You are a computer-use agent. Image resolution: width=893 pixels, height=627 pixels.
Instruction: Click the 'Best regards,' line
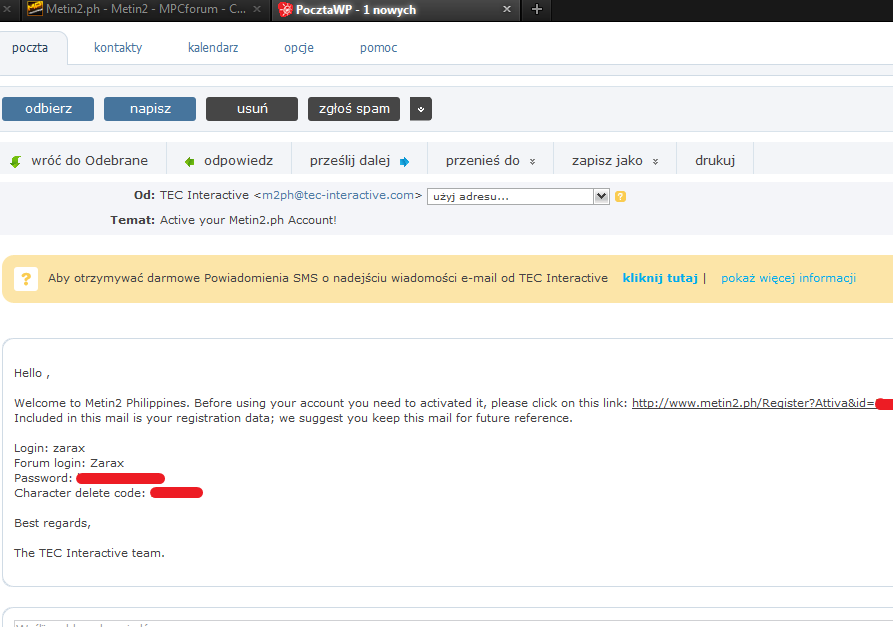[x=52, y=523]
